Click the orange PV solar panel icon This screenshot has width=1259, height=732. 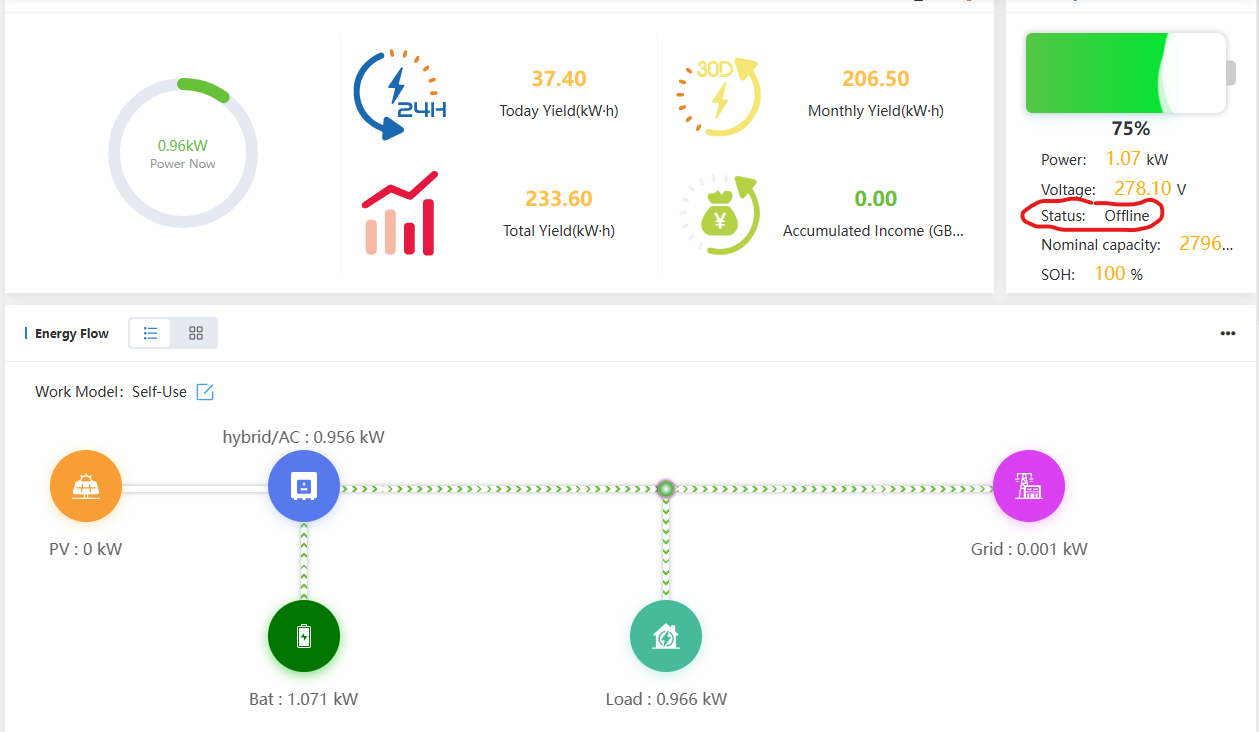[x=86, y=487]
